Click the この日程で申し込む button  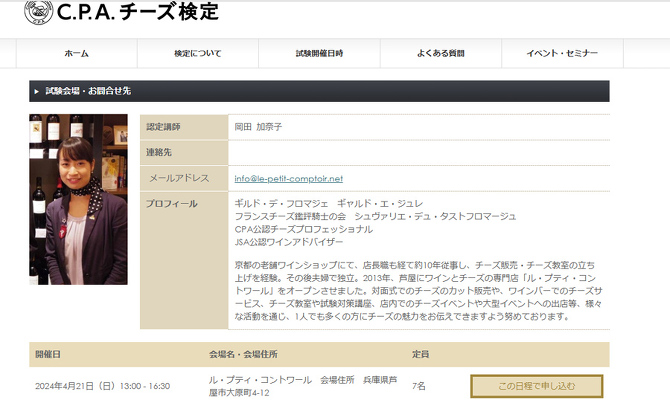click(x=537, y=386)
